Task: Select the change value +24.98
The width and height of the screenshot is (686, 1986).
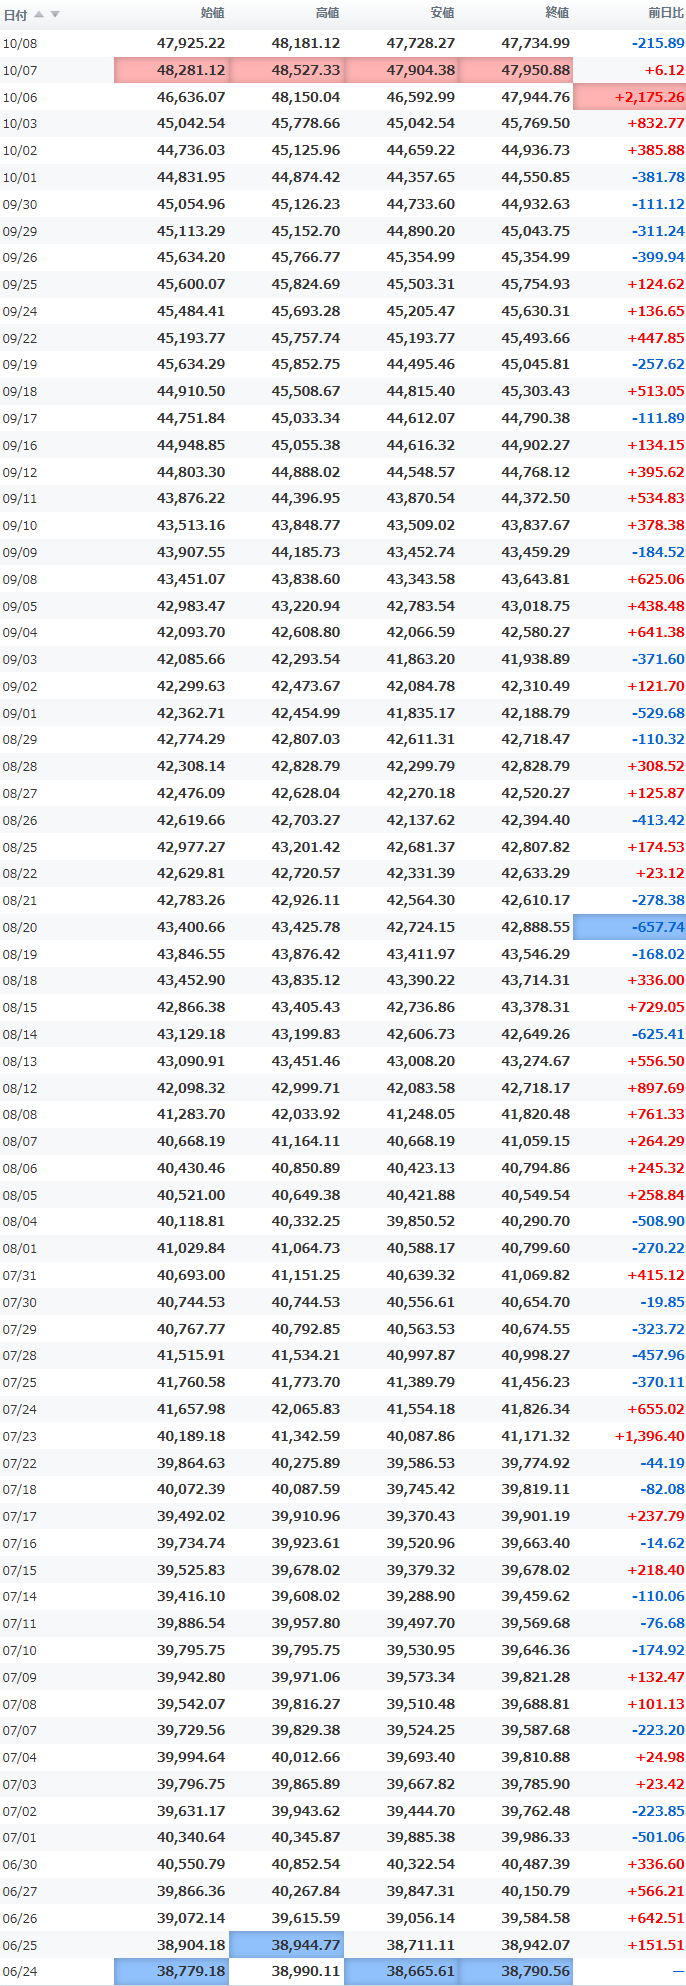Action: [x=660, y=1757]
